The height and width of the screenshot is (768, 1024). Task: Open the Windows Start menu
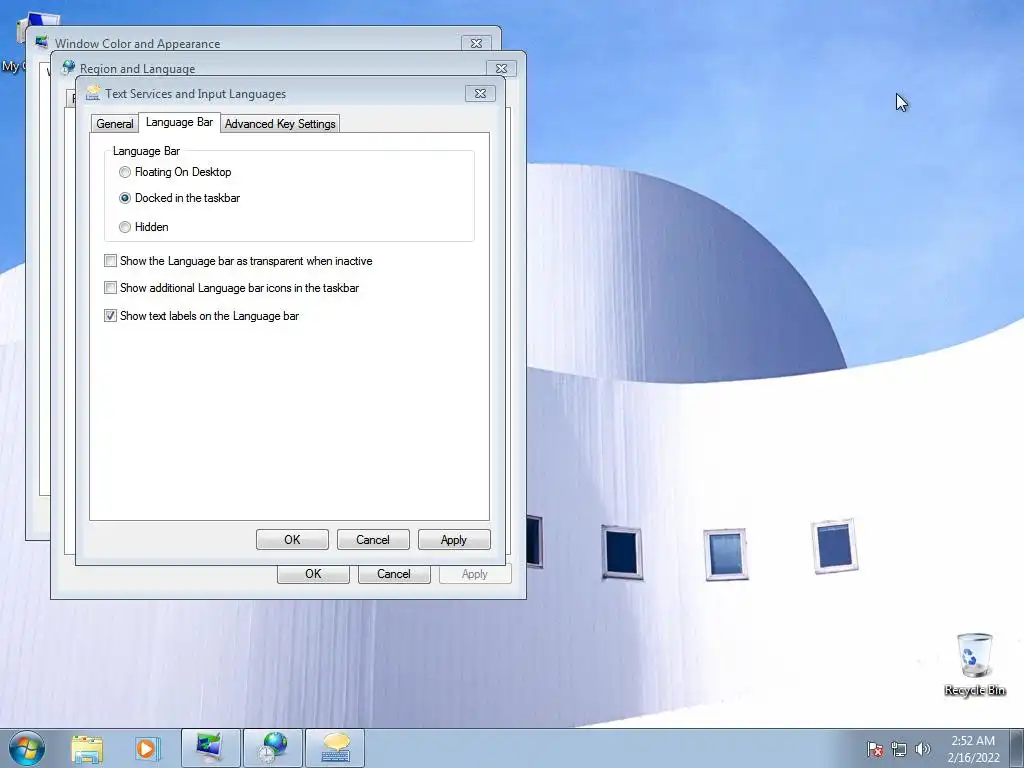pyautogui.click(x=26, y=748)
